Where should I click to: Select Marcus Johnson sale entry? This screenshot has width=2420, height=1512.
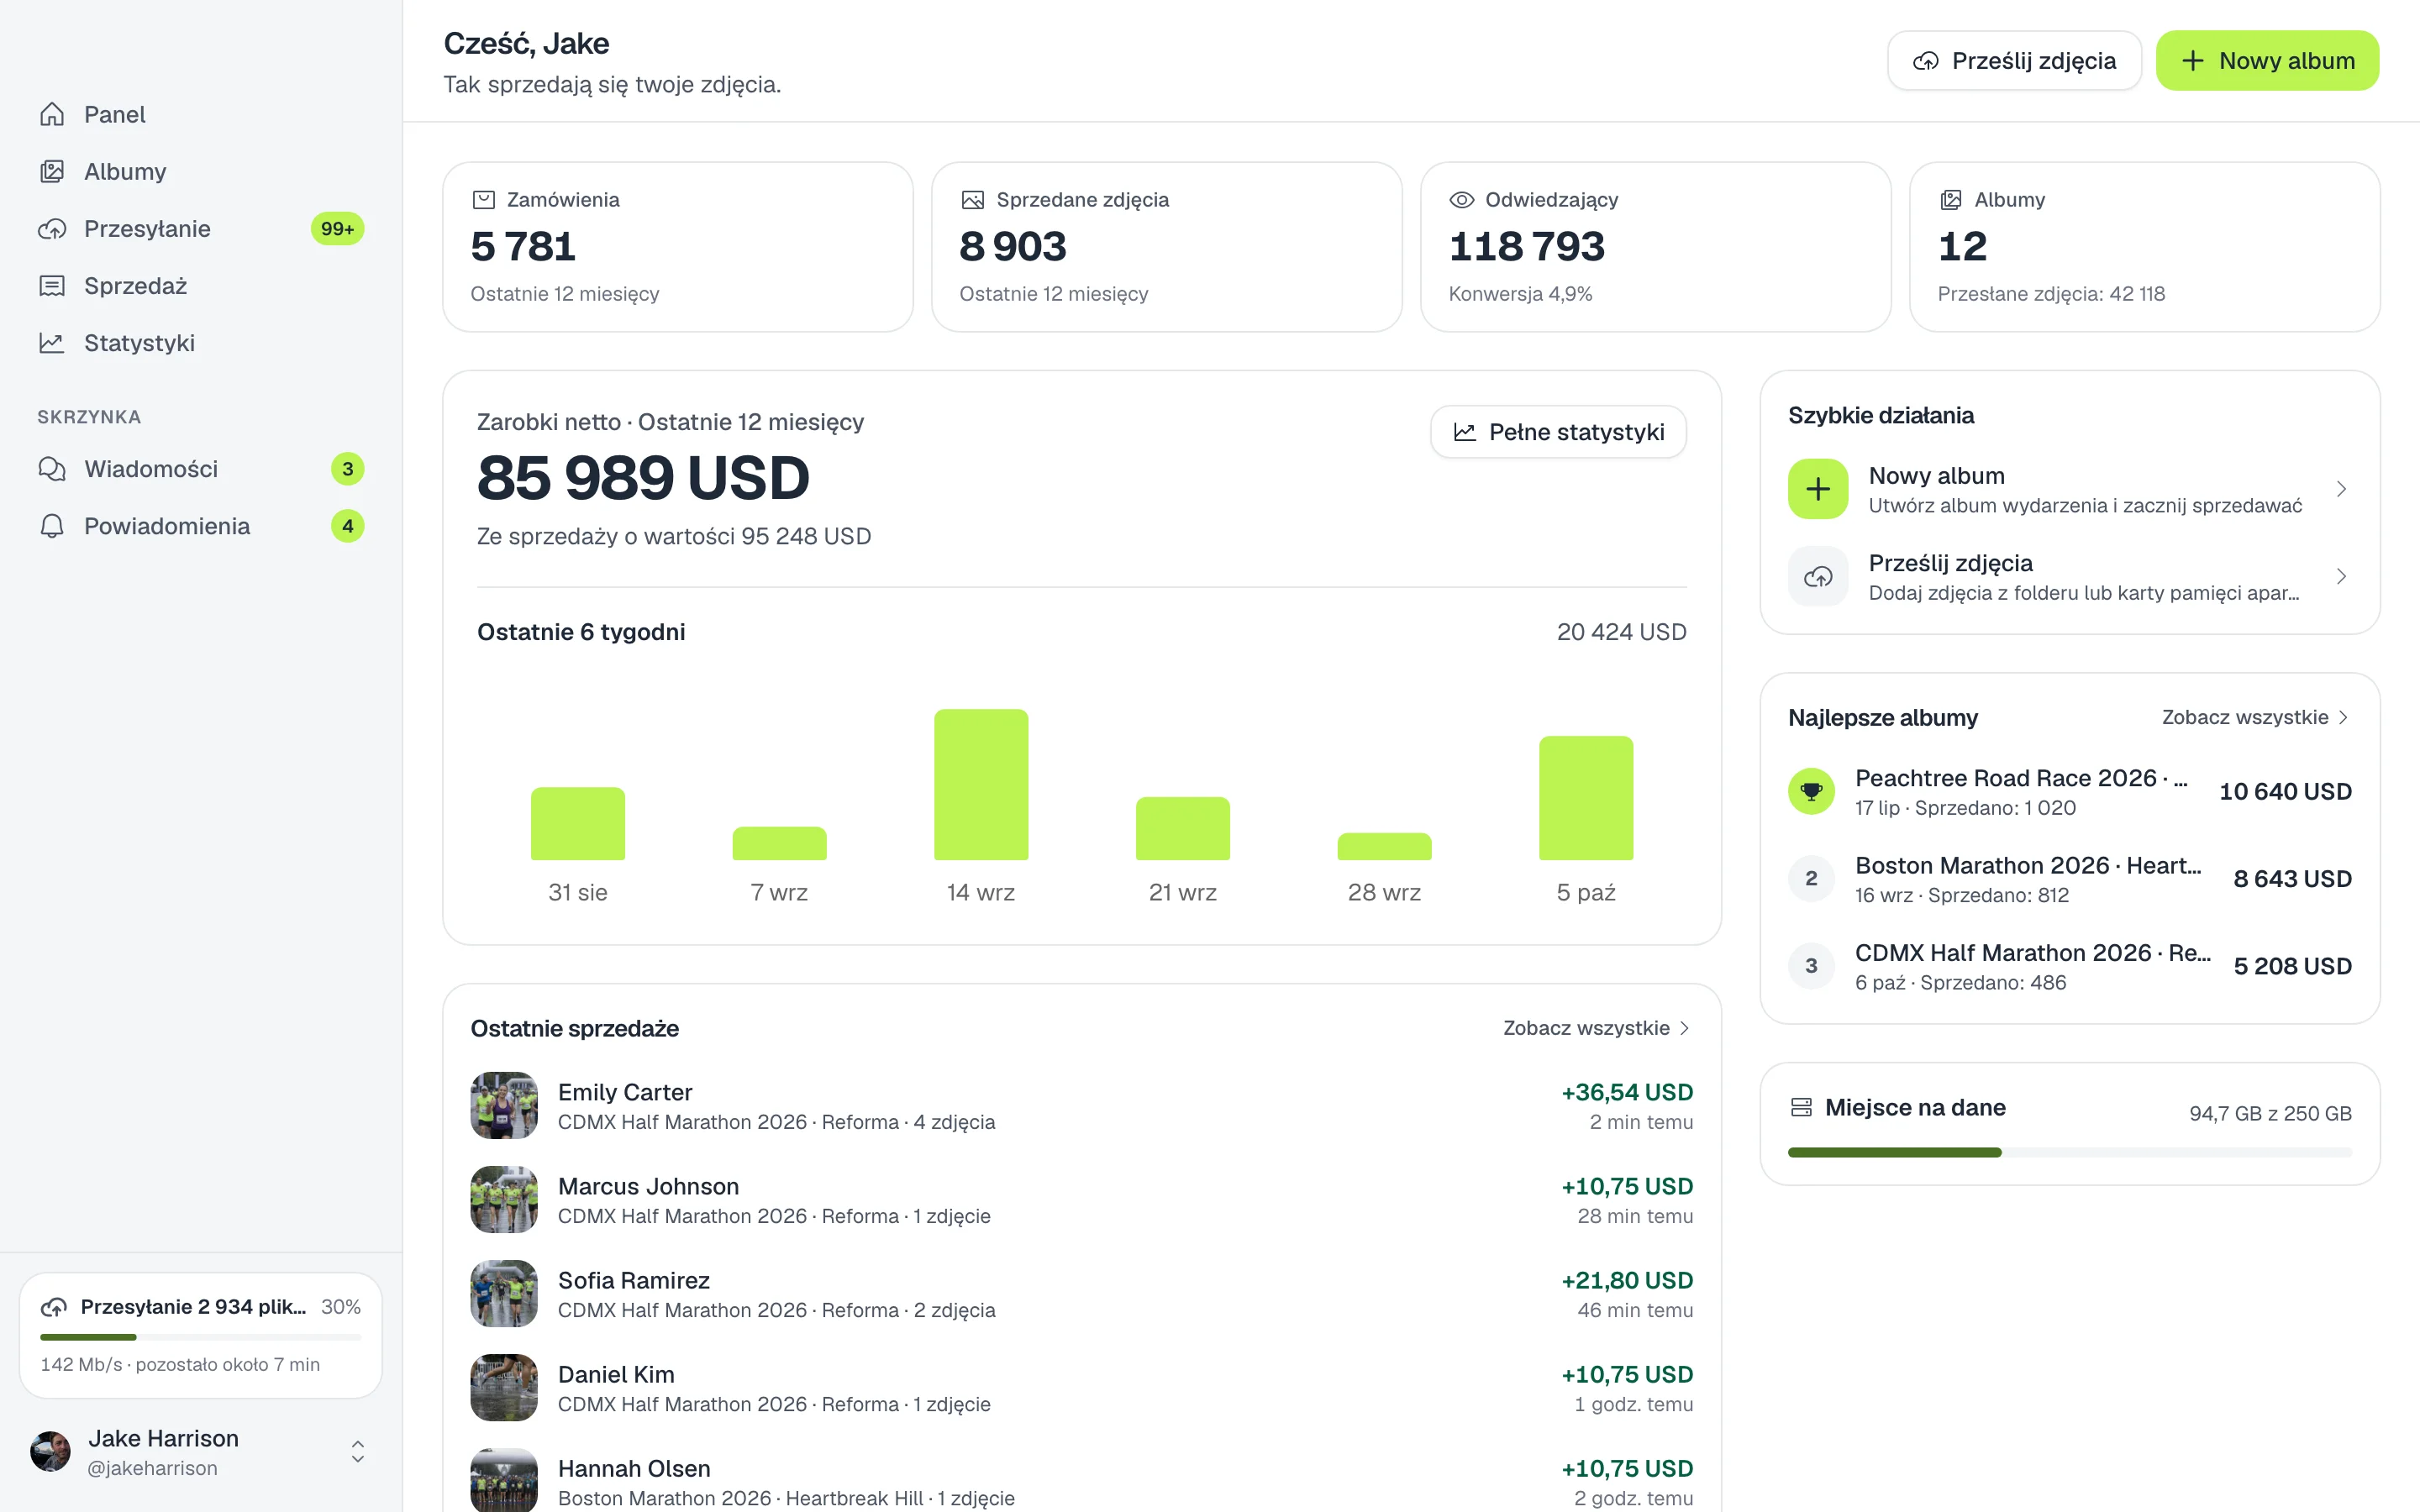coord(1081,1200)
